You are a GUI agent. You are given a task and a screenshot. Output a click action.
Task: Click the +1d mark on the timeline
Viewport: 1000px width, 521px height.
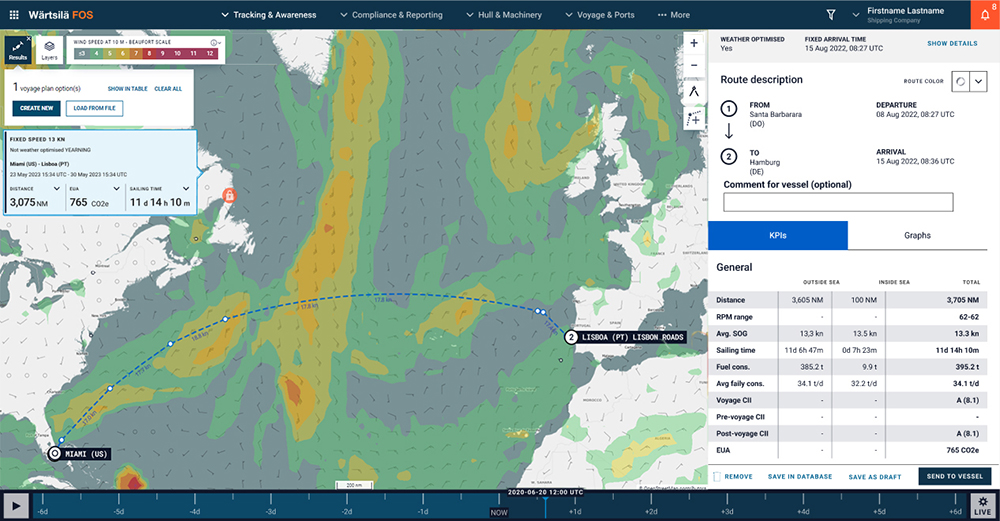[x=575, y=510]
